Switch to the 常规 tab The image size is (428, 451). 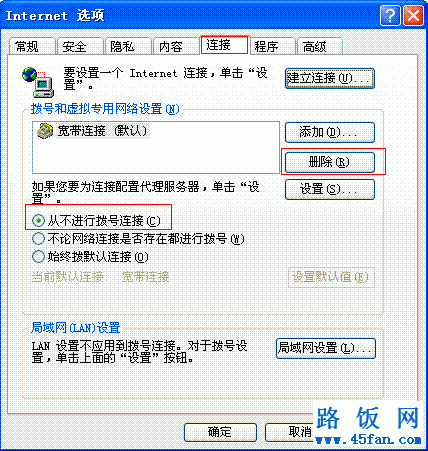tap(32, 46)
